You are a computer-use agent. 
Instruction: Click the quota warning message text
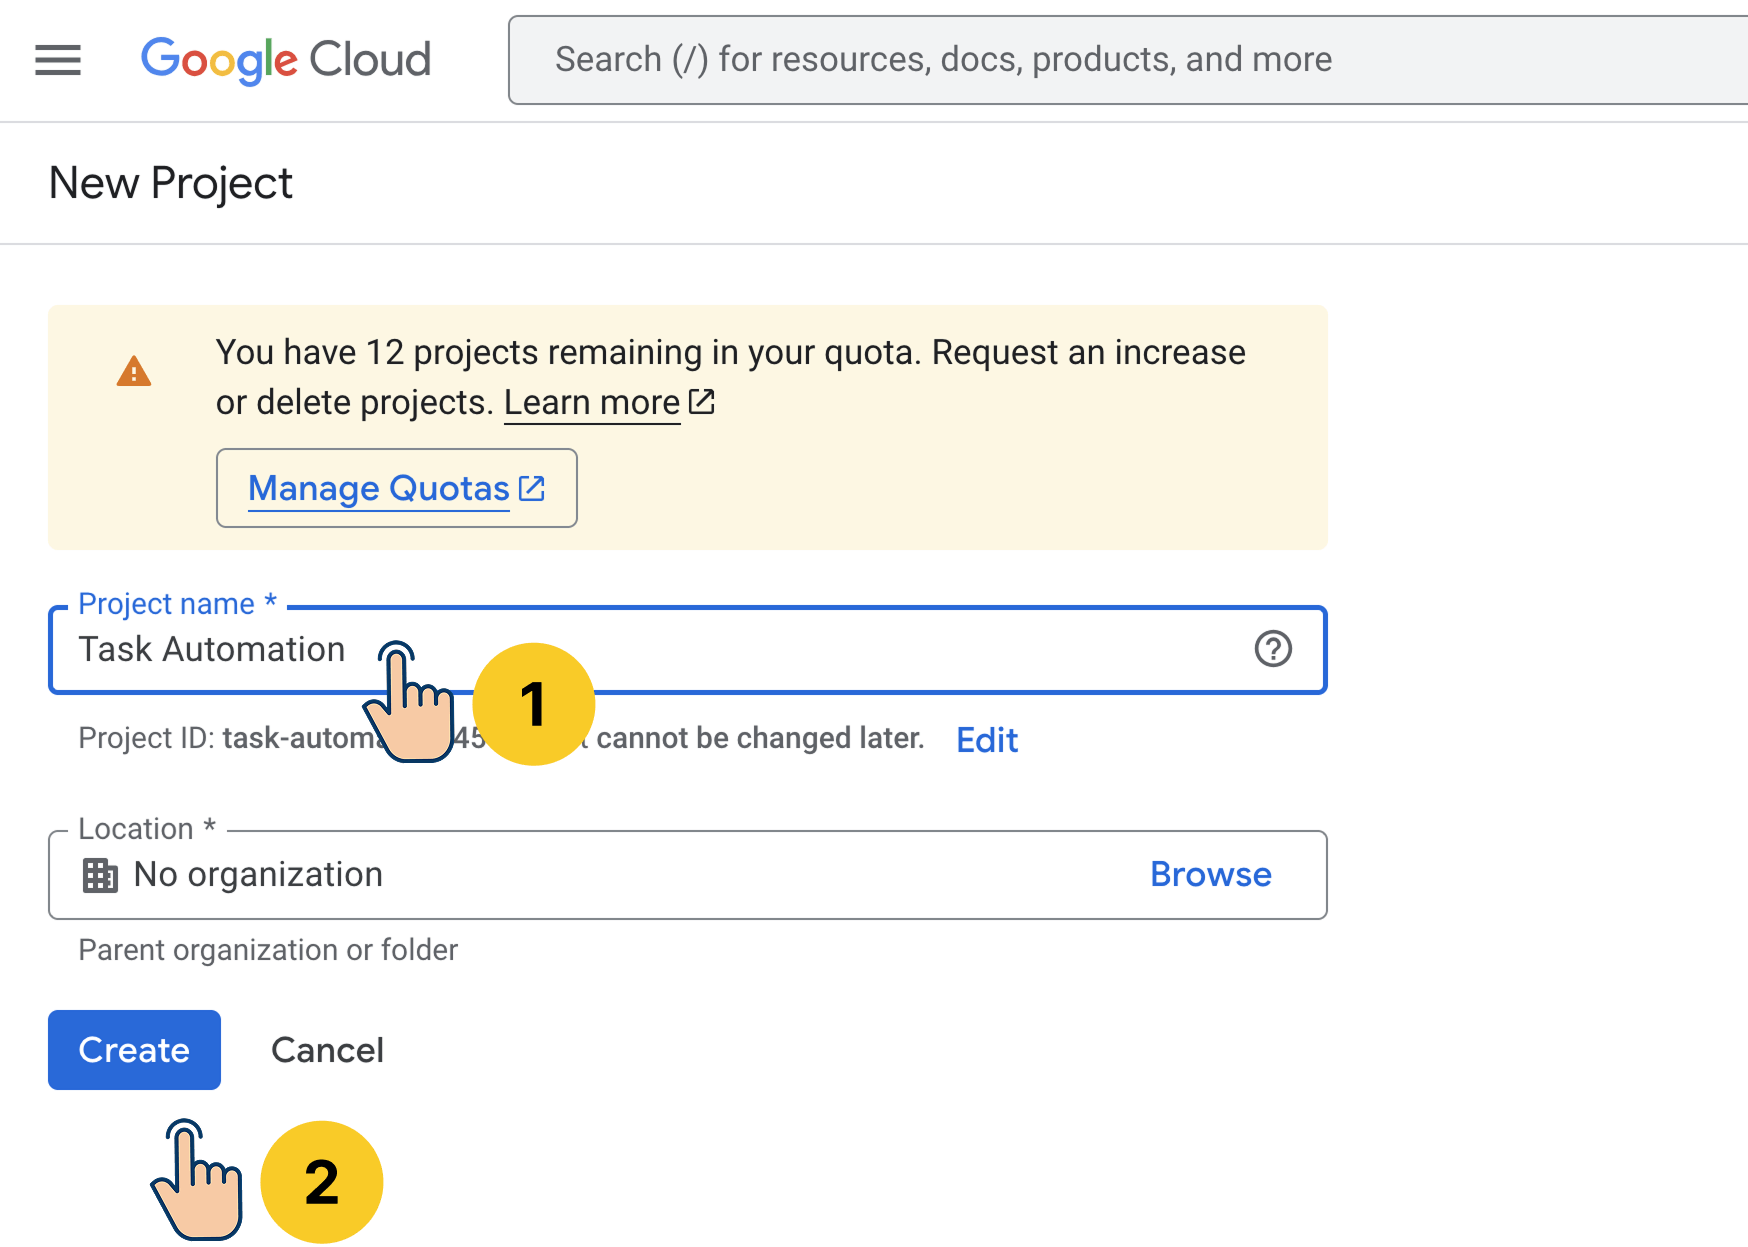tap(730, 377)
